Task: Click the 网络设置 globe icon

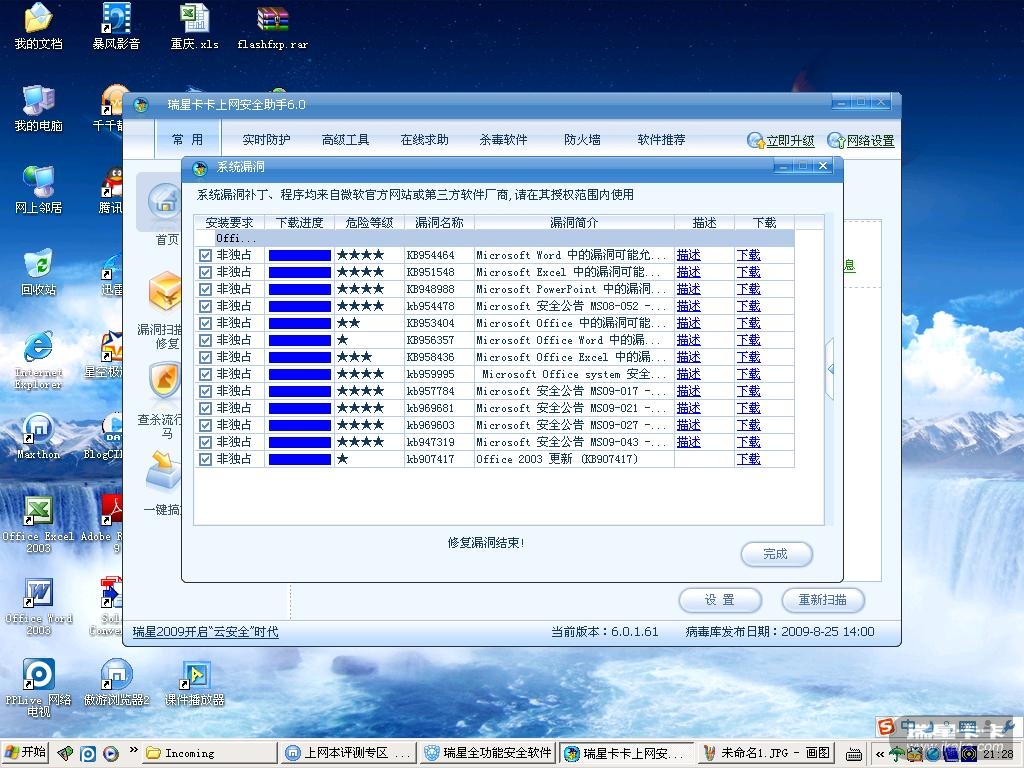Action: click(x=836, y=140)
